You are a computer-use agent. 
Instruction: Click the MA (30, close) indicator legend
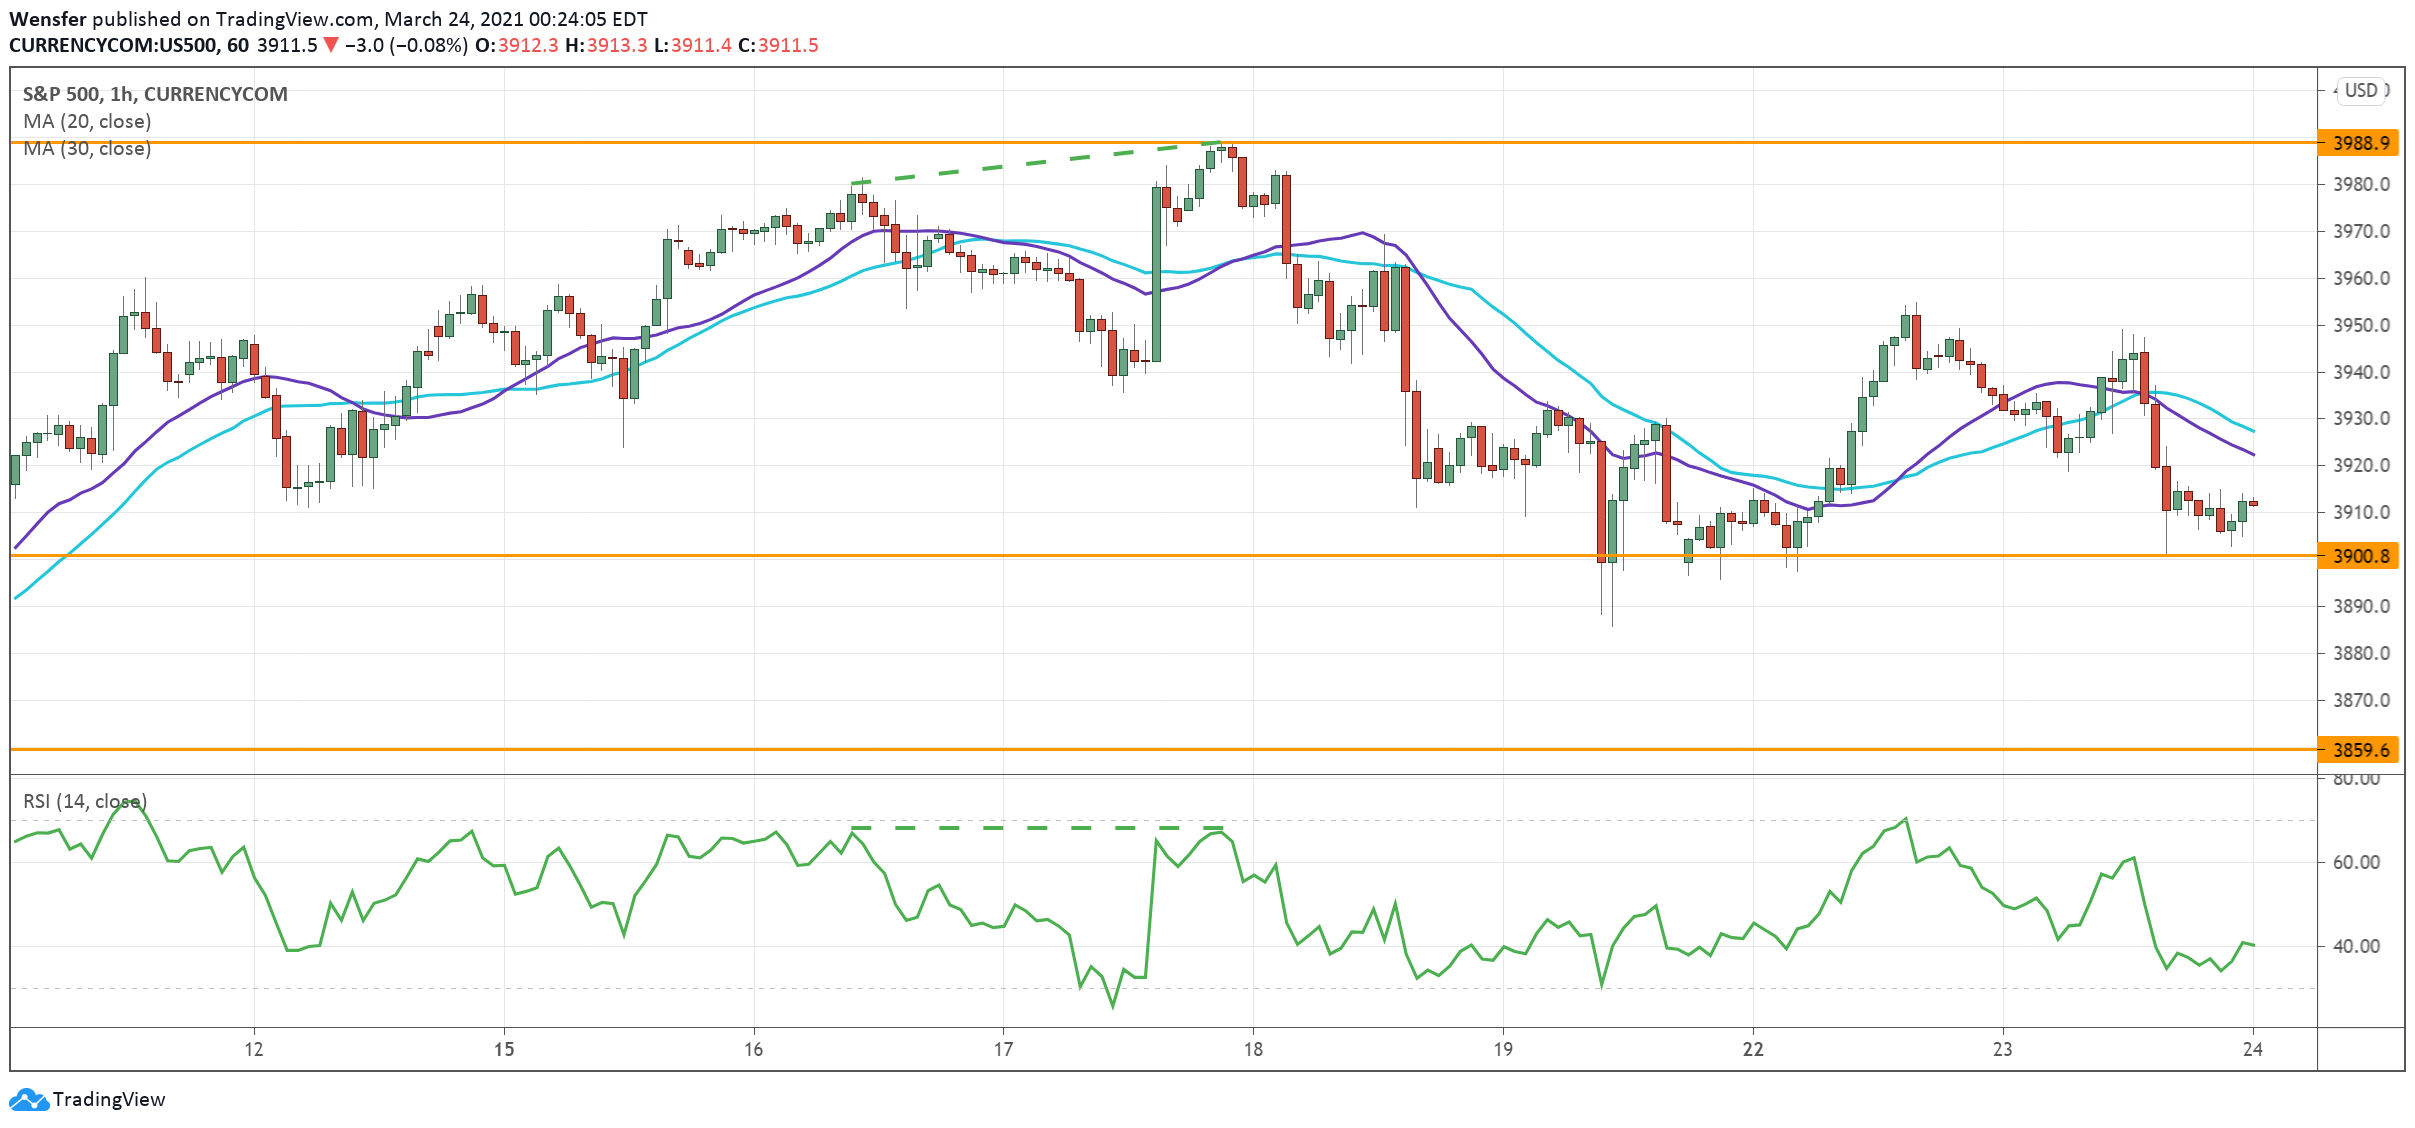[87, 149]
